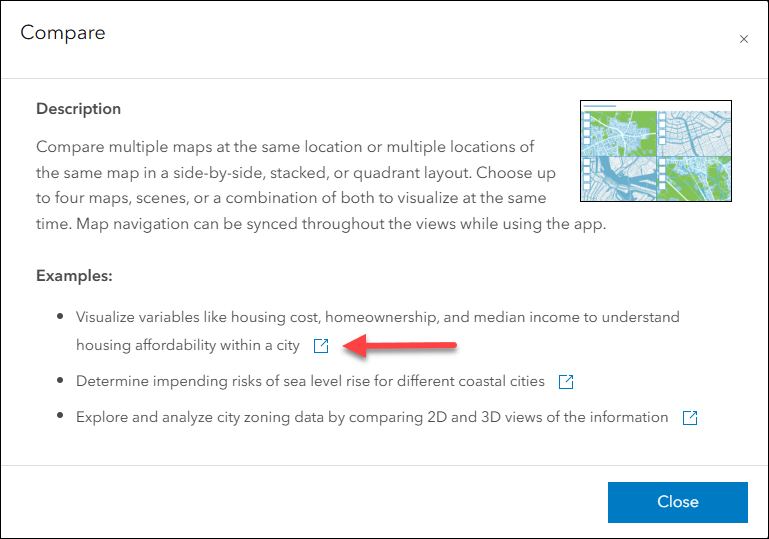This screenshot has height=539, width=769.
Task: Launch the city zoning 2D/3D example link icon
Action: 689,418
